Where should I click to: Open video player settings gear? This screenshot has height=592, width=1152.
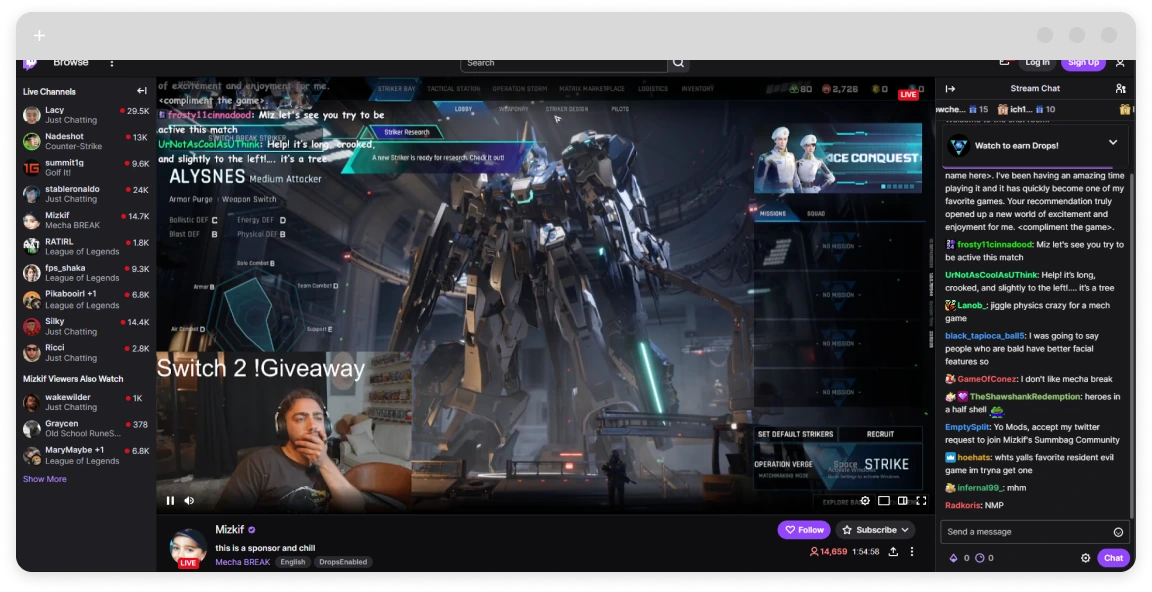[x=865, y=501]
